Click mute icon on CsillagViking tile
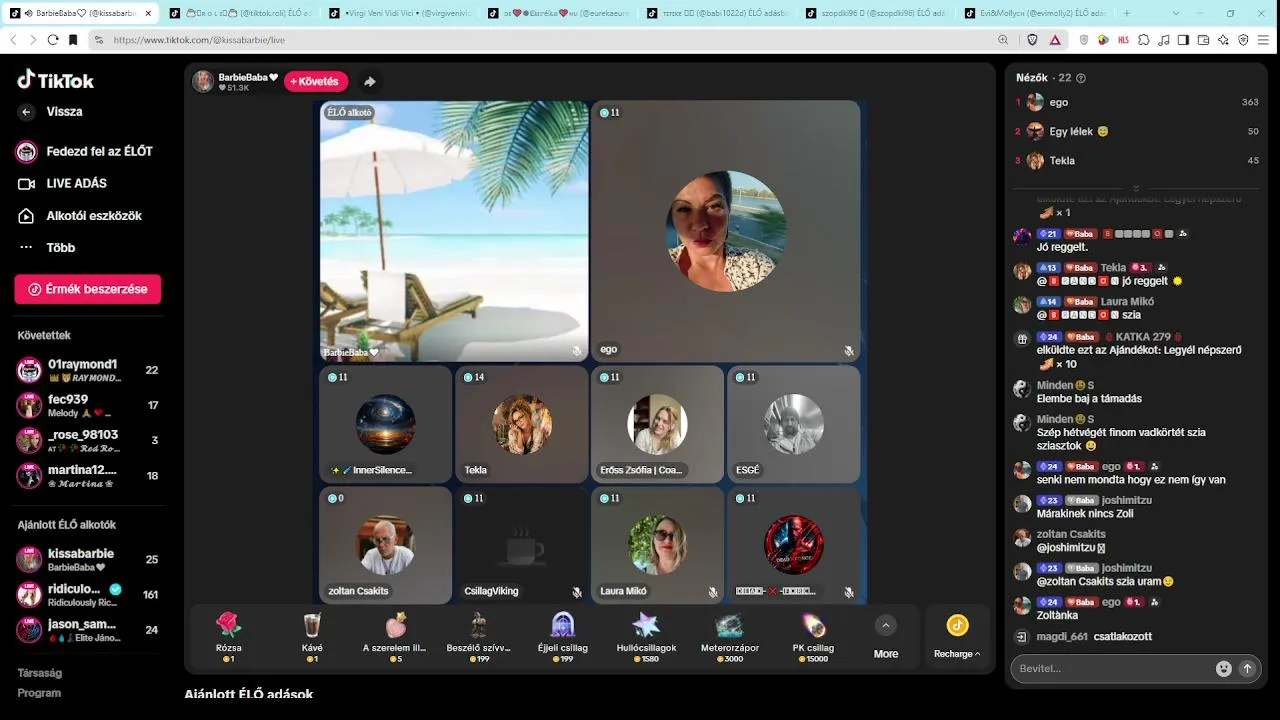1280x720 pixels. (x=577, y=592)
